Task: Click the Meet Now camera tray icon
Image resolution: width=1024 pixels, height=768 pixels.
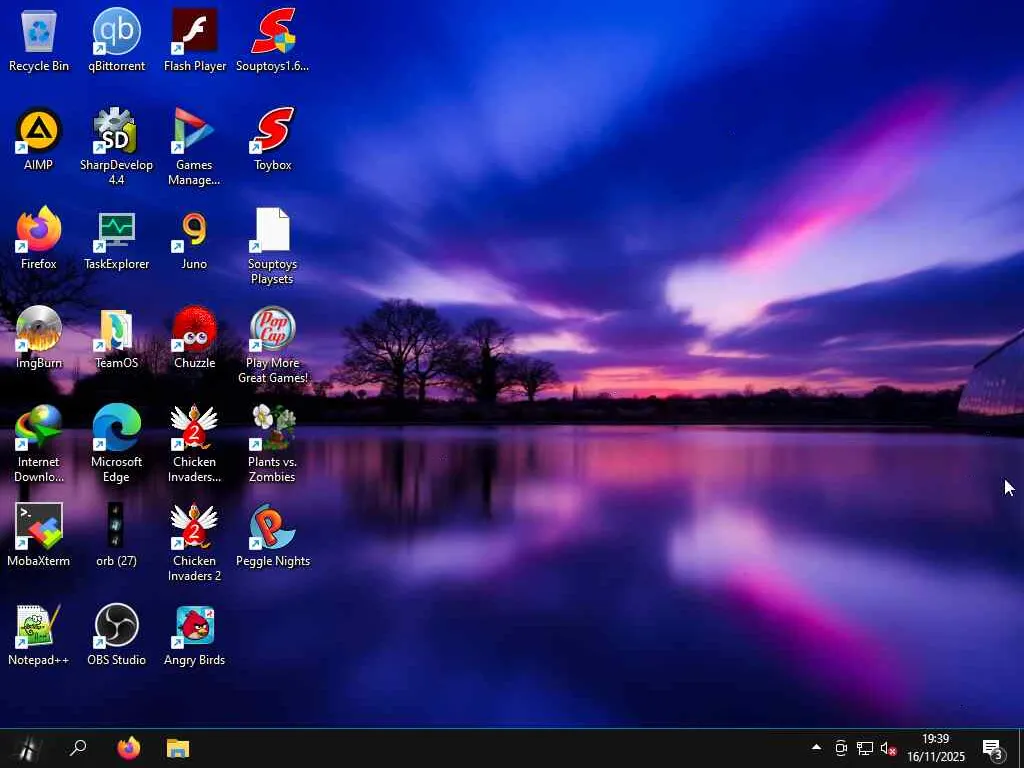Action: [x=841, y=748]
